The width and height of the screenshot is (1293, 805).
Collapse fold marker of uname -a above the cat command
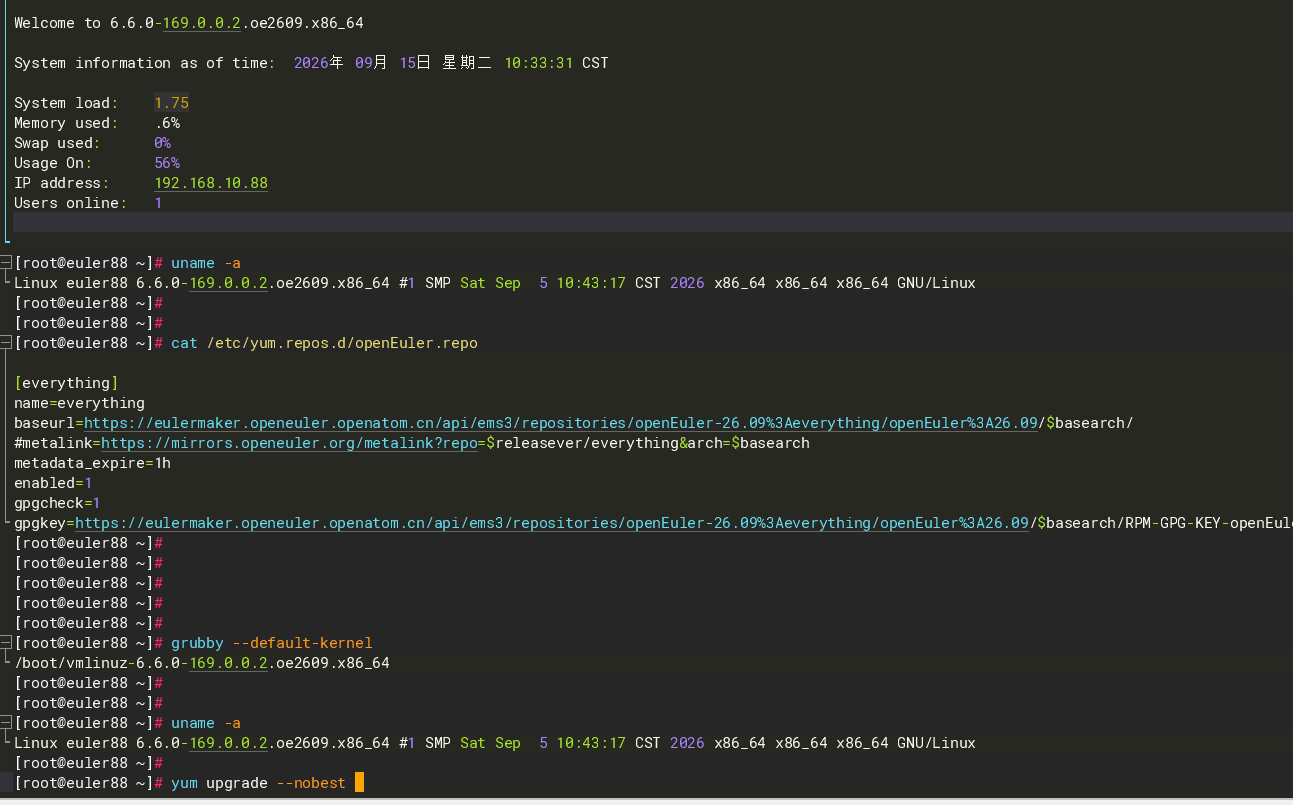coord(5,263)
